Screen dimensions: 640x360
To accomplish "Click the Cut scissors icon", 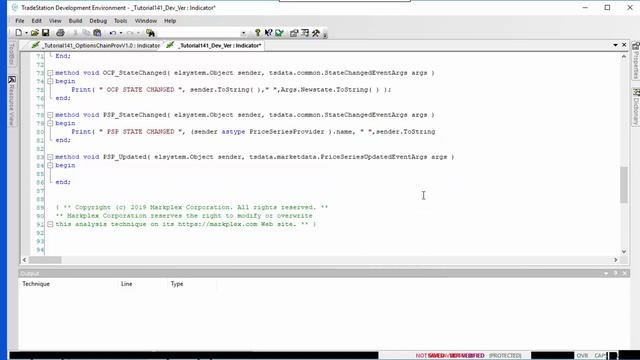I will pyautogui.click(x=75, y=33).
